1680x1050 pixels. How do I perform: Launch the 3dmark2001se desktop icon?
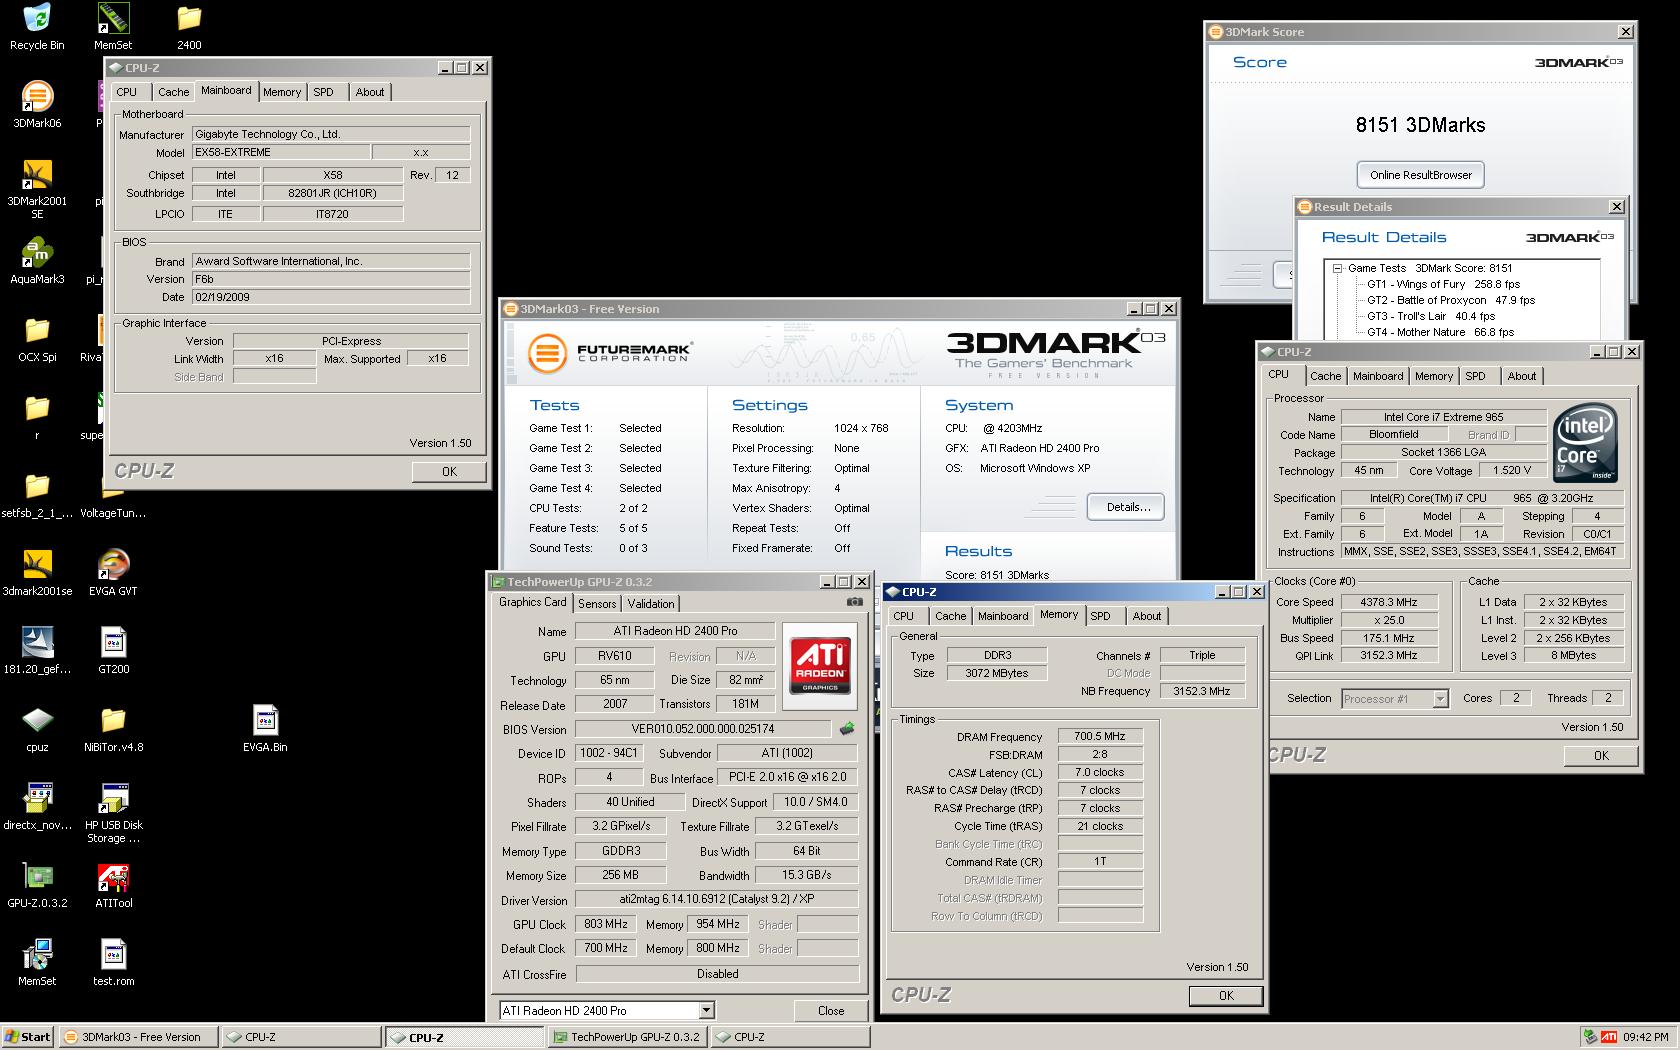37,573
